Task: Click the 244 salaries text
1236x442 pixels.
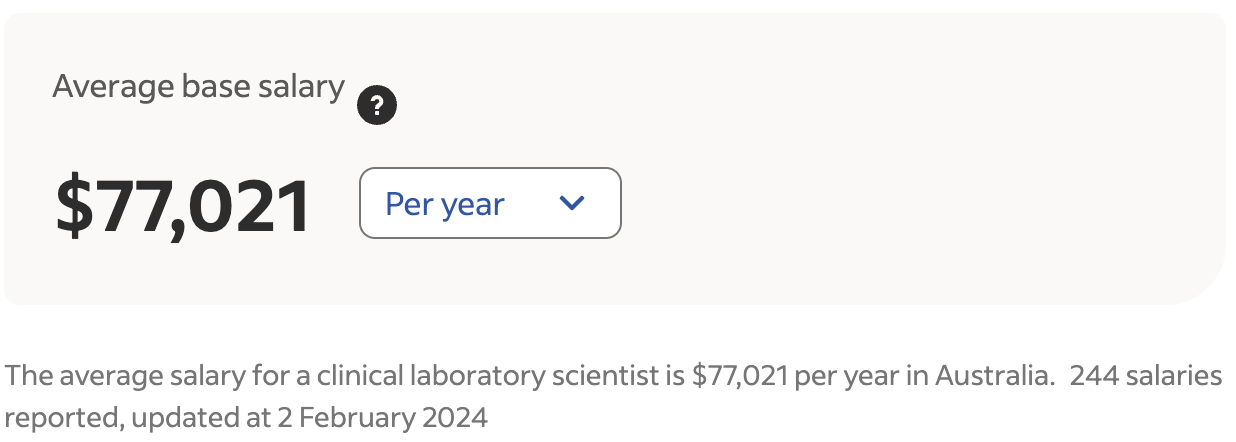Action: pos(1145,376)
